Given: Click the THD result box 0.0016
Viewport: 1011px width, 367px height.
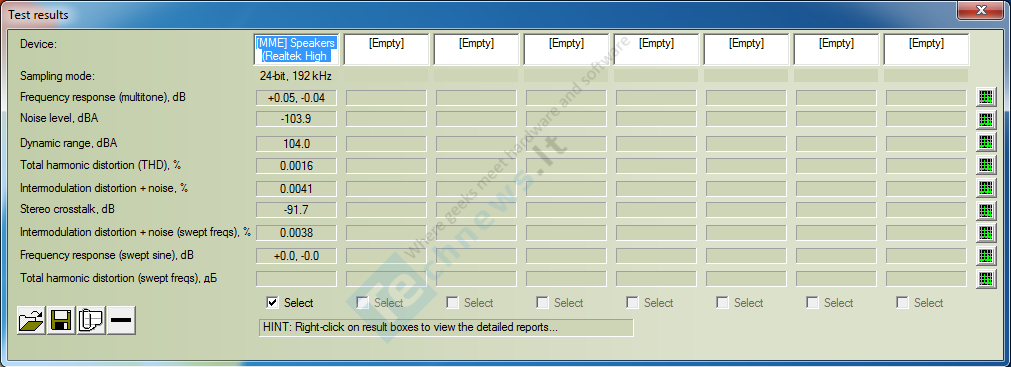Looking at the screenshot, I should click(297, 166).
